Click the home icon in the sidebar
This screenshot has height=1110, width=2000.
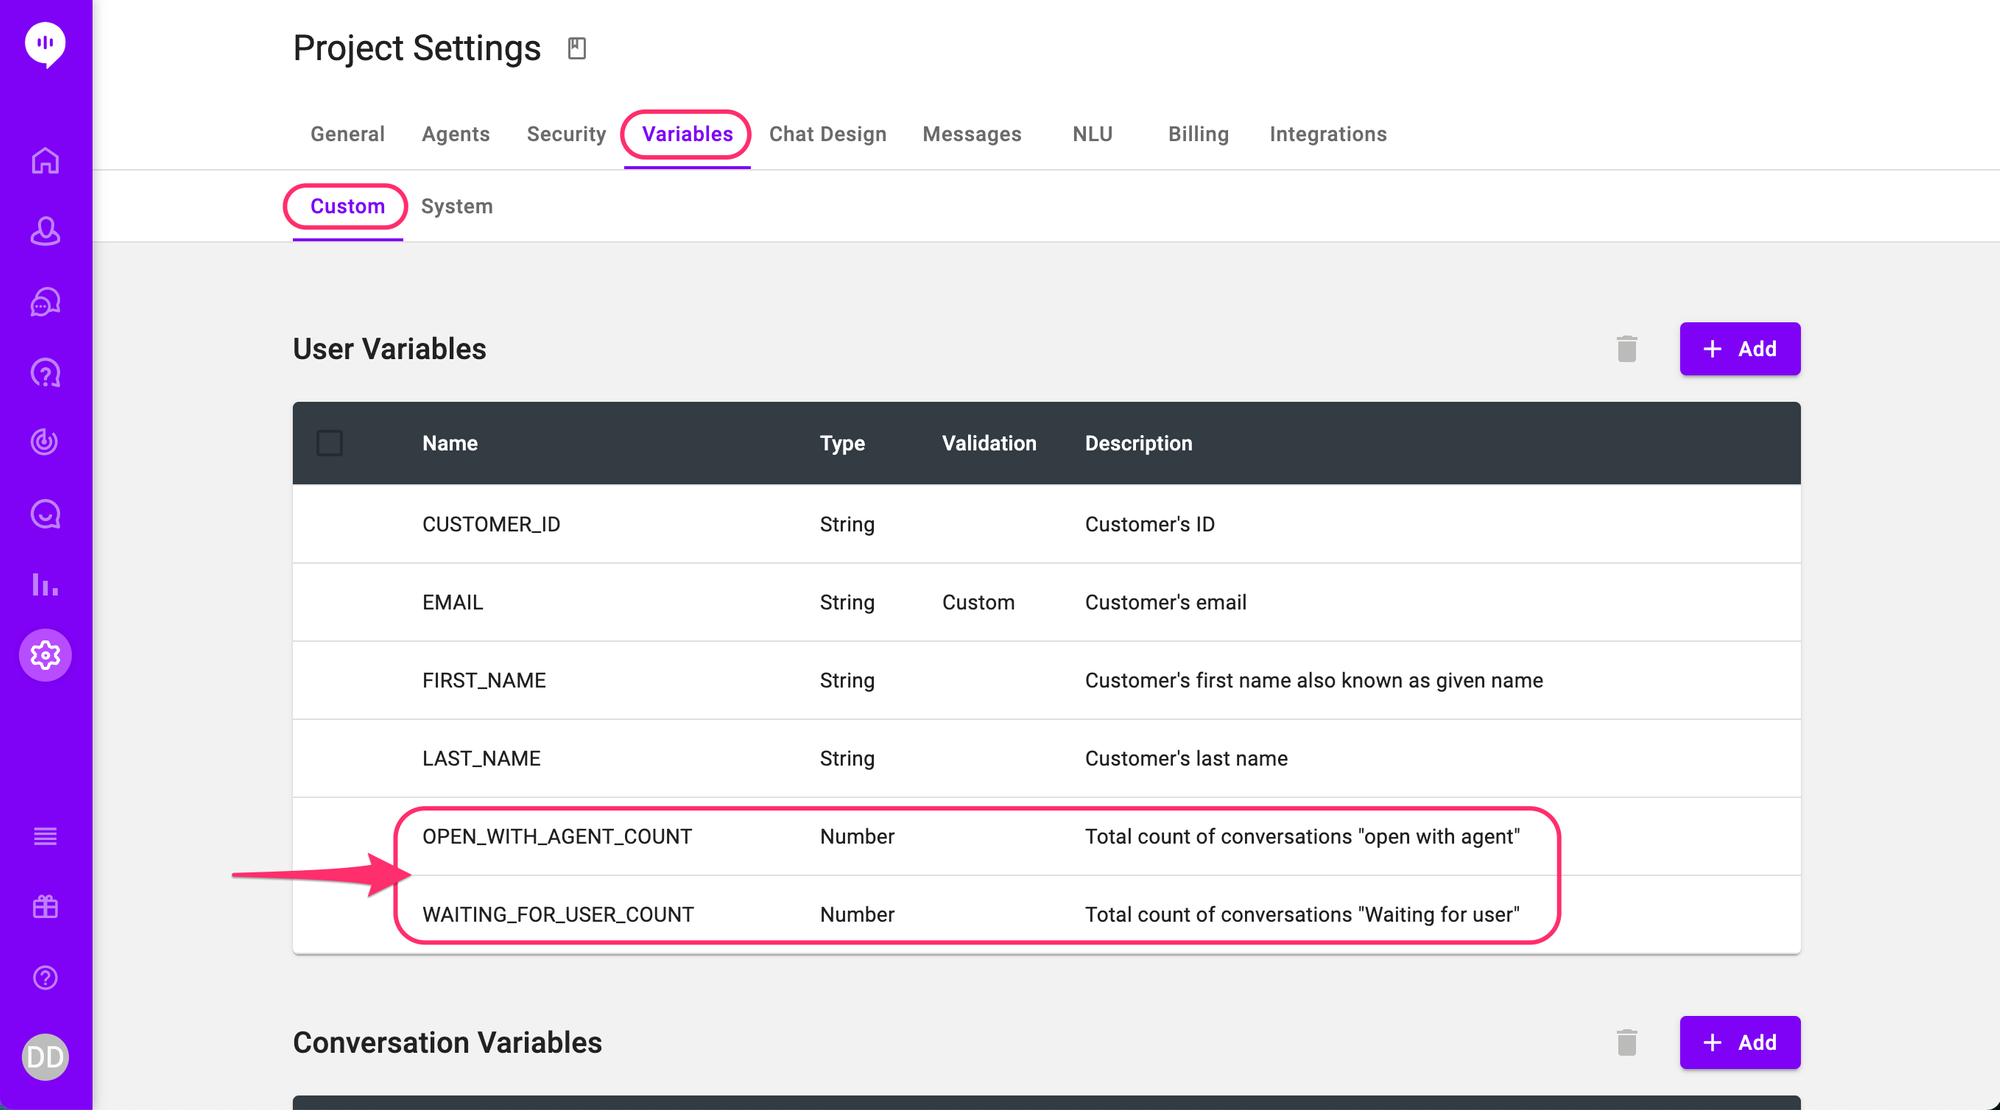tap(45, 160)
